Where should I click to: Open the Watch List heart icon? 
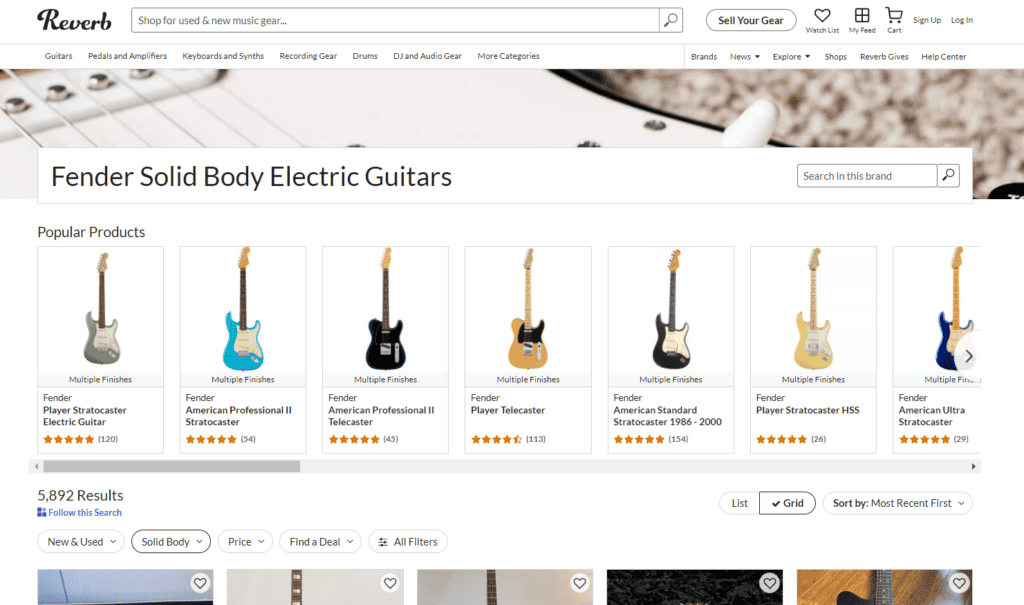click(x=821, y=16)
